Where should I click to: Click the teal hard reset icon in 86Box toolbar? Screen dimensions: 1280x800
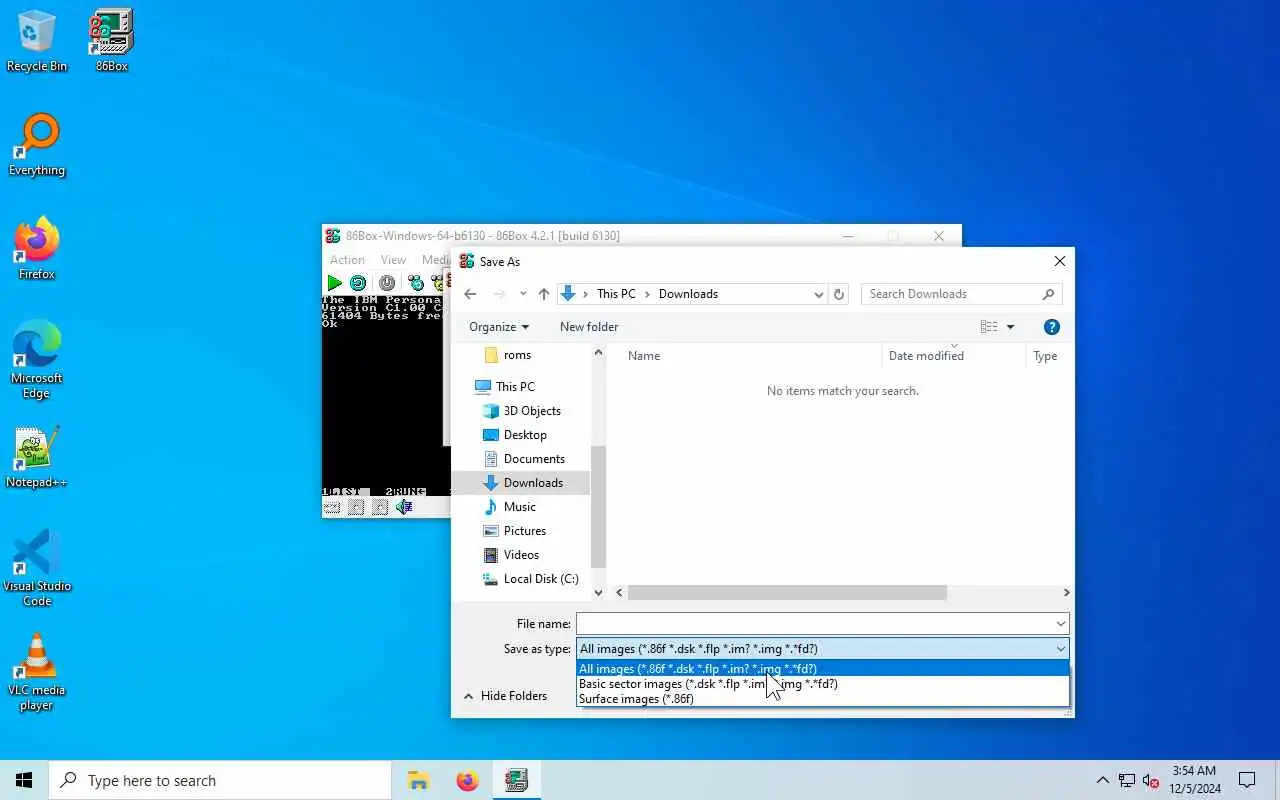tap(358, 283)
